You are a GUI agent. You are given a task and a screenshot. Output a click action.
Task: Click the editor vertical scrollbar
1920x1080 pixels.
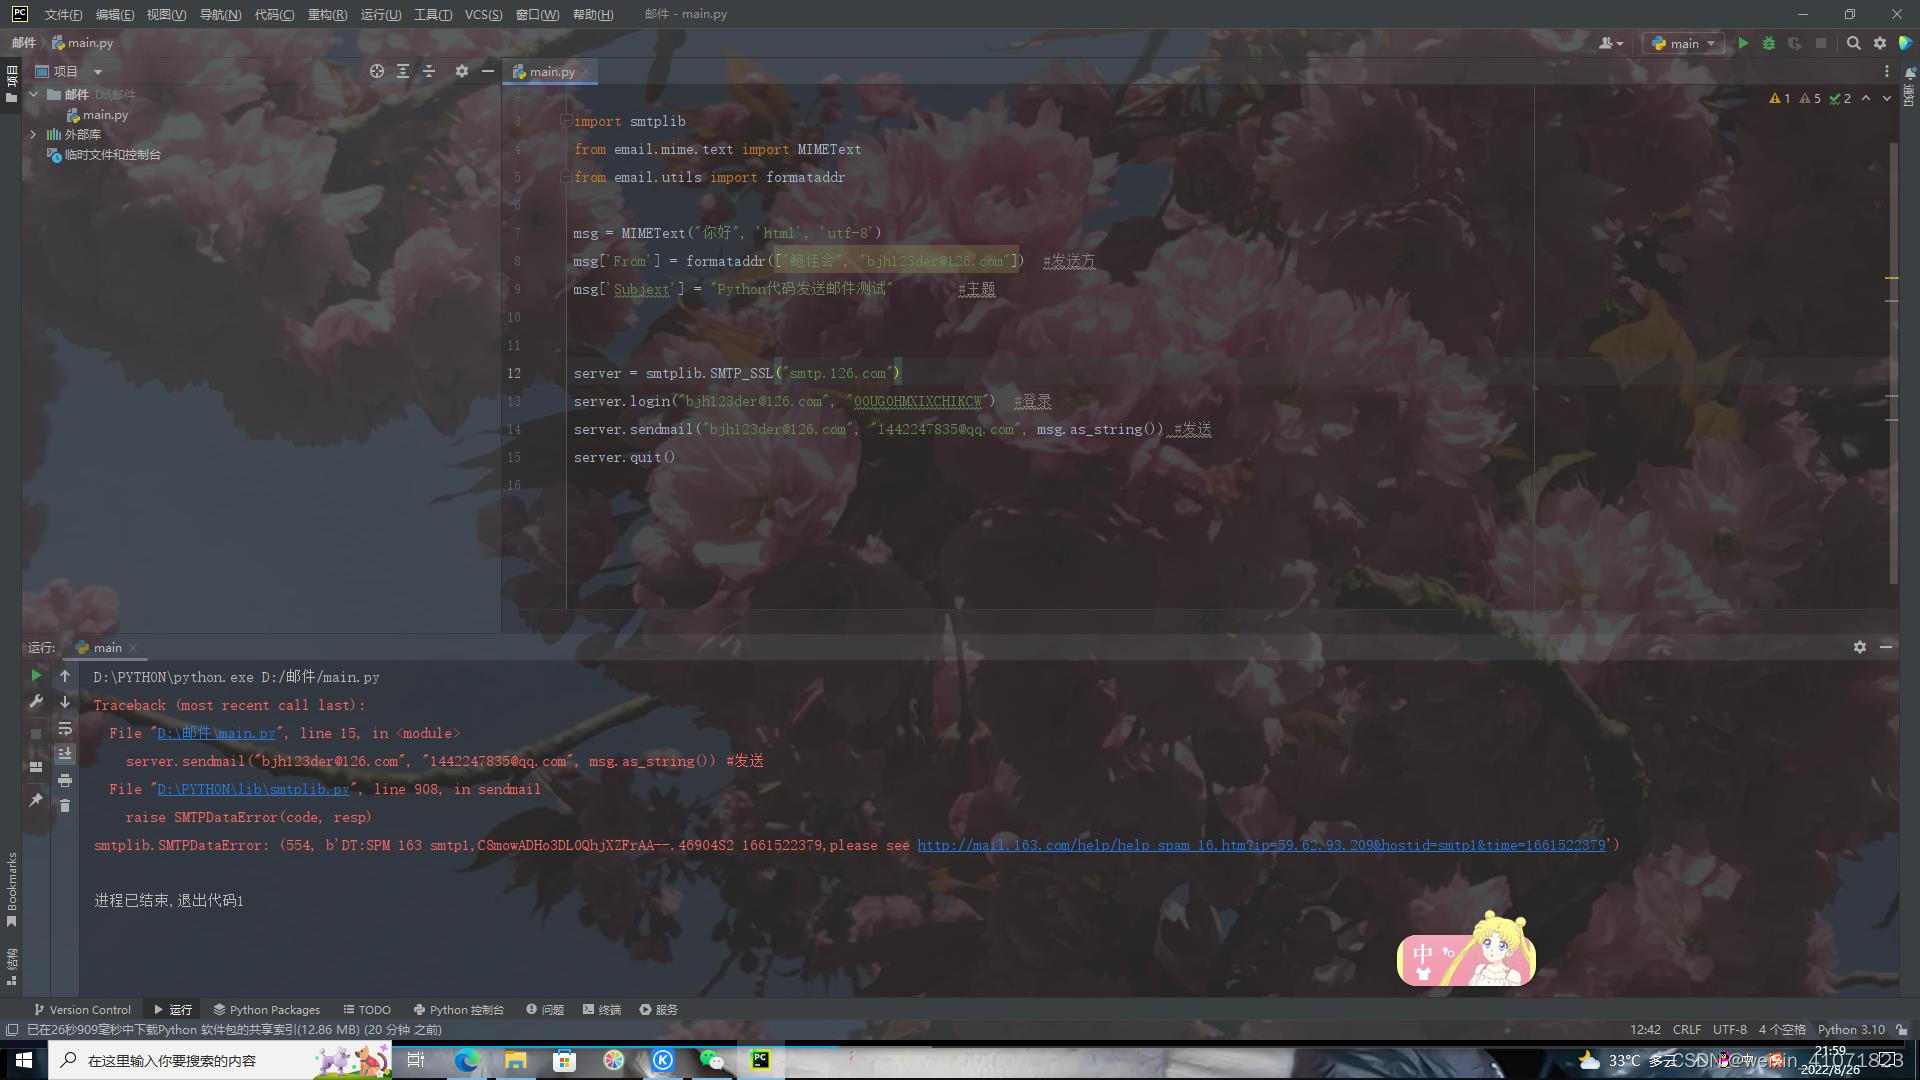1893,360
